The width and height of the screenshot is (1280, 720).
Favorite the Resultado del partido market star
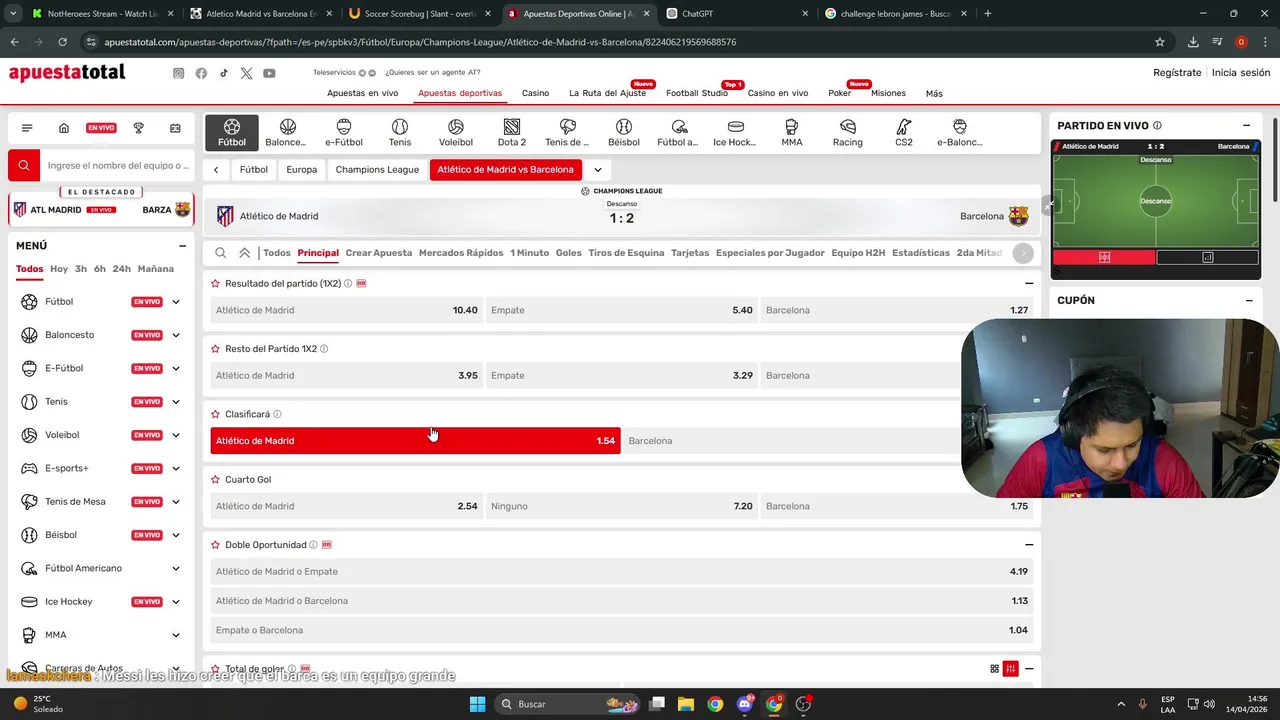click(x=215, y=283)
